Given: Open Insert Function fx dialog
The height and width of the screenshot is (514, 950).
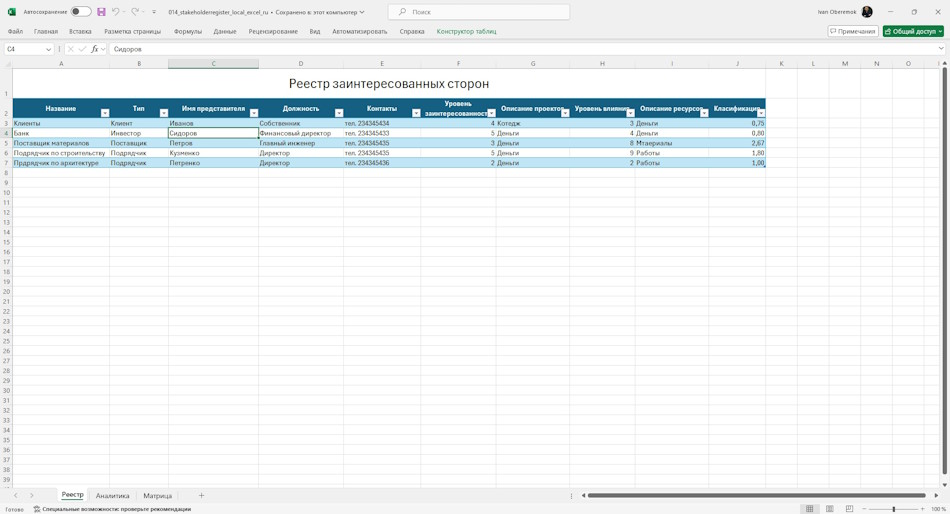Looking at the screenshot, I should 95,49.
